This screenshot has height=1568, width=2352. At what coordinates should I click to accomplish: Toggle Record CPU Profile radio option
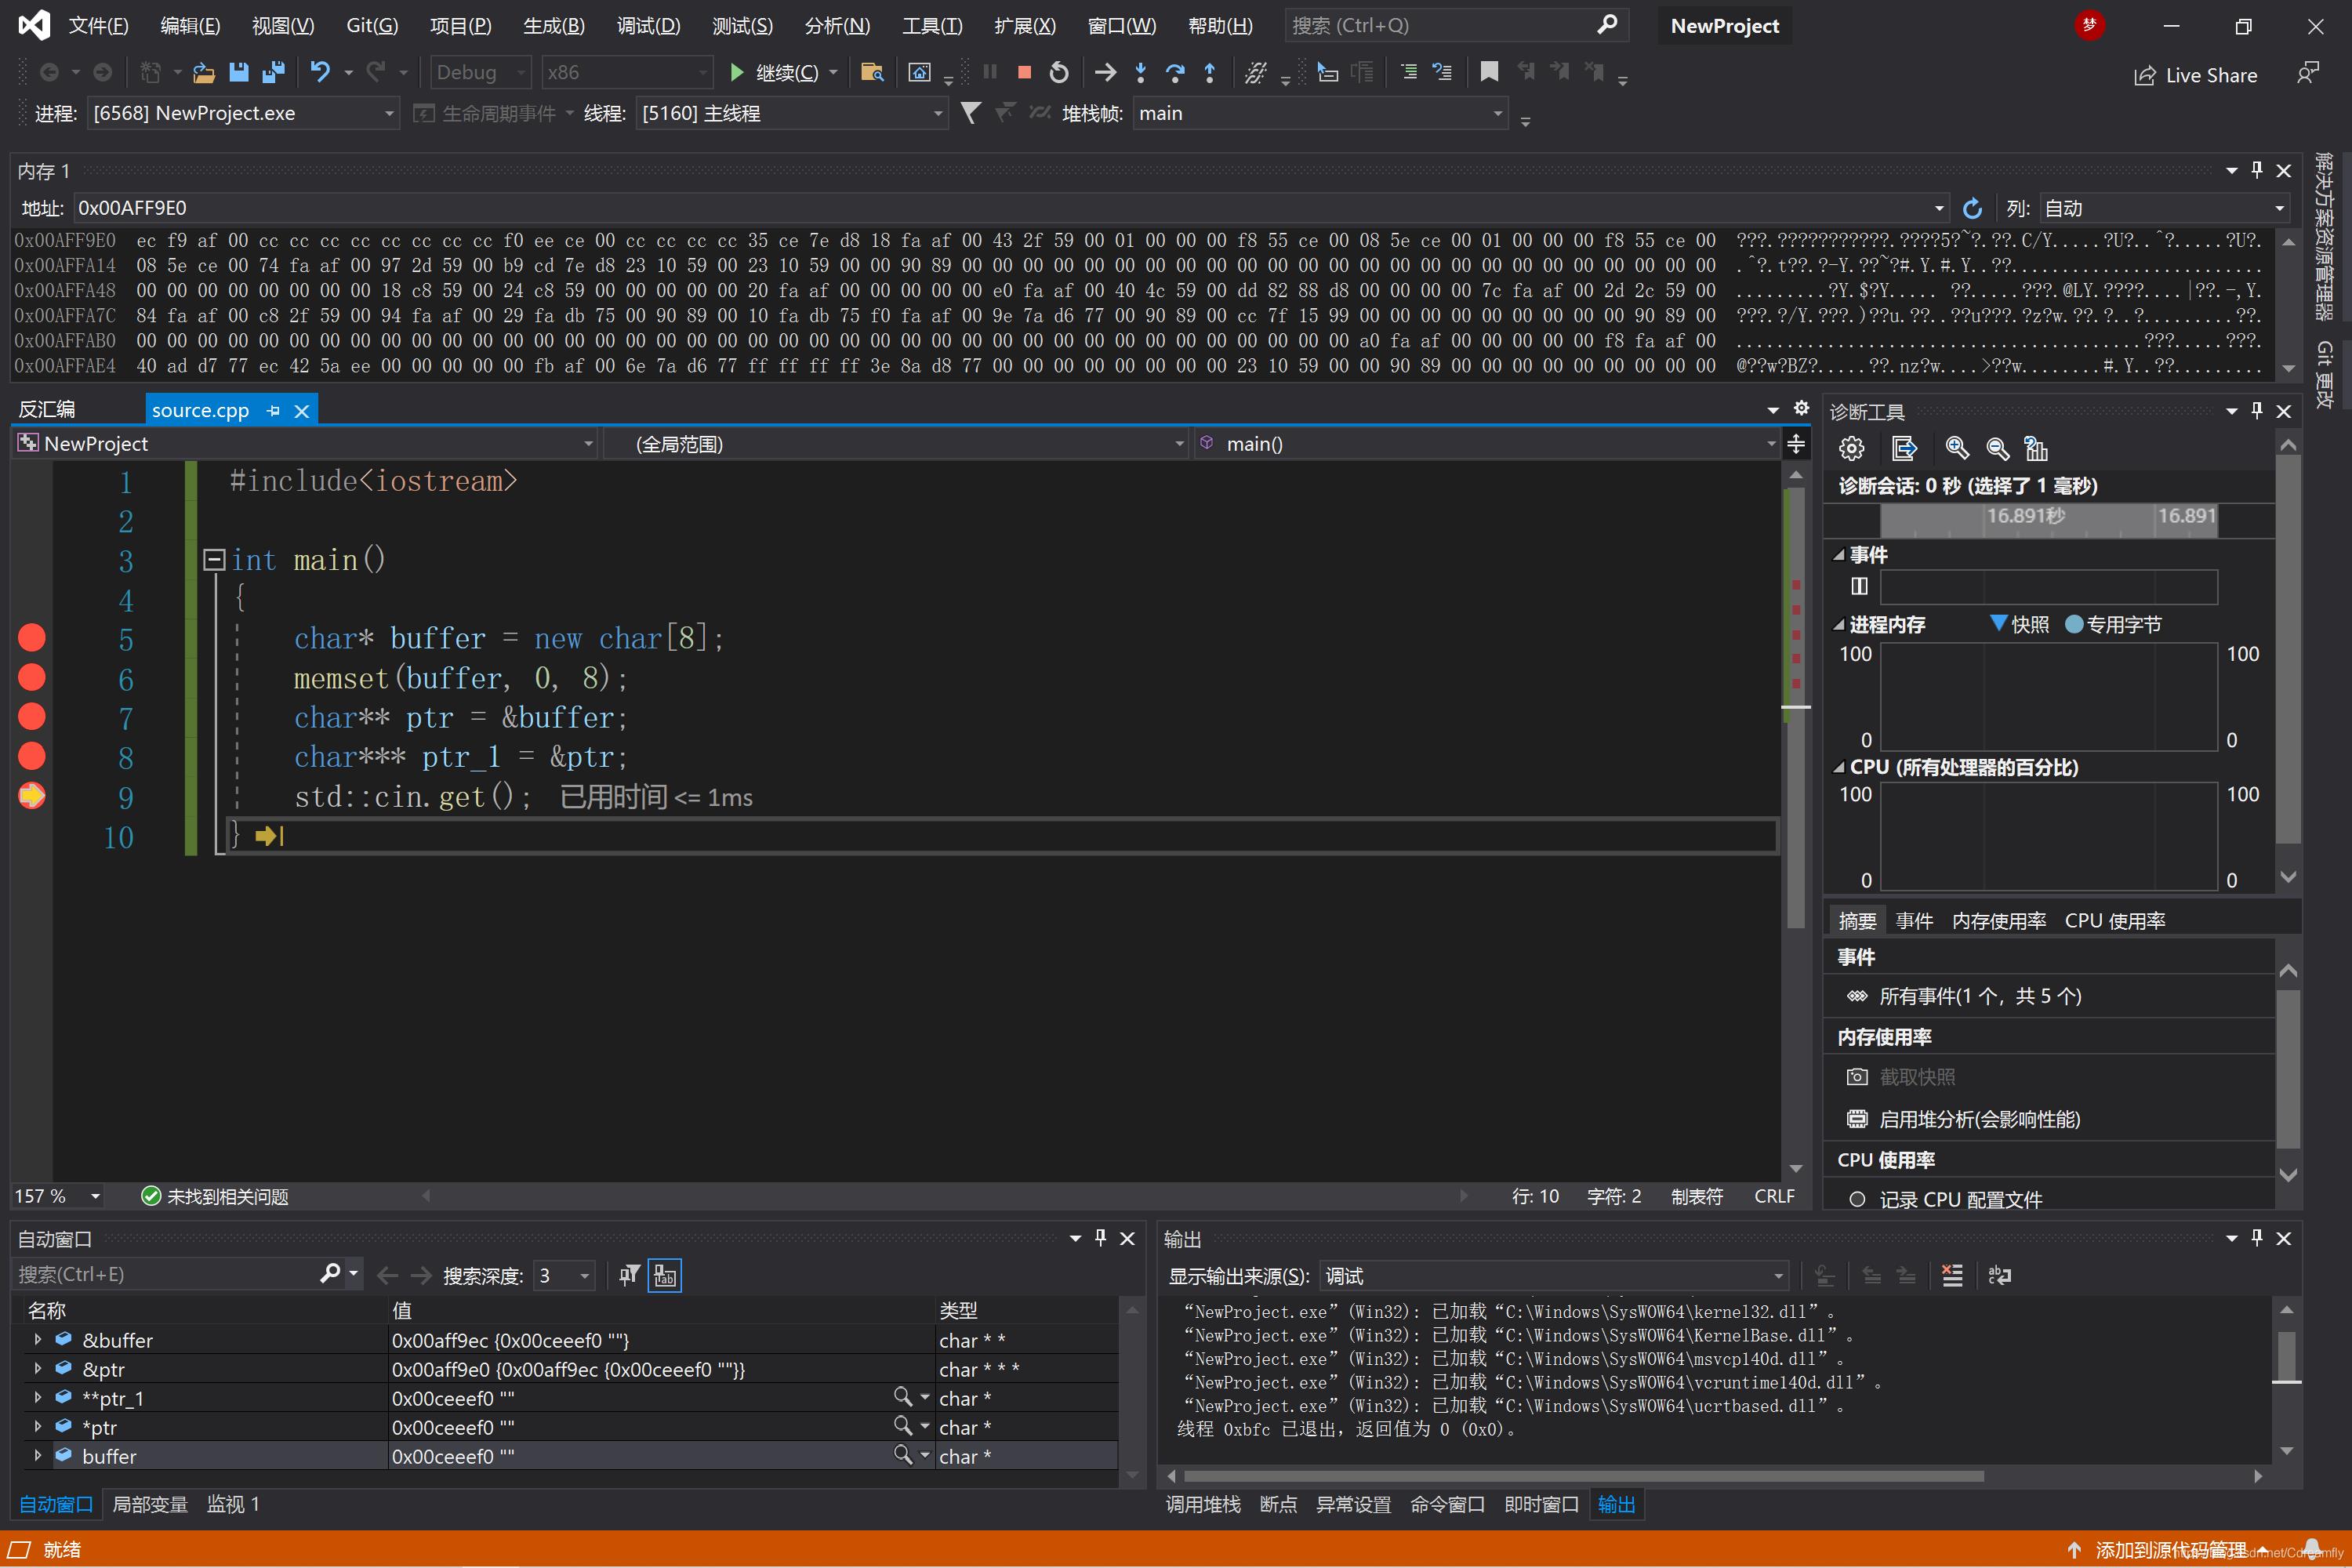tap(1857, 1199)
